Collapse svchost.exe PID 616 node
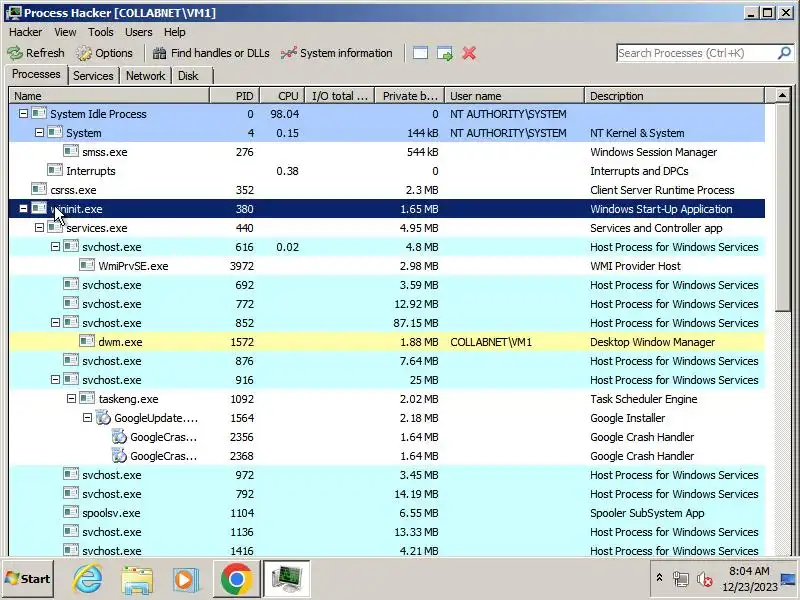This screenshot has height=600, width=800. pyautogui.click(x=56, y=246)
